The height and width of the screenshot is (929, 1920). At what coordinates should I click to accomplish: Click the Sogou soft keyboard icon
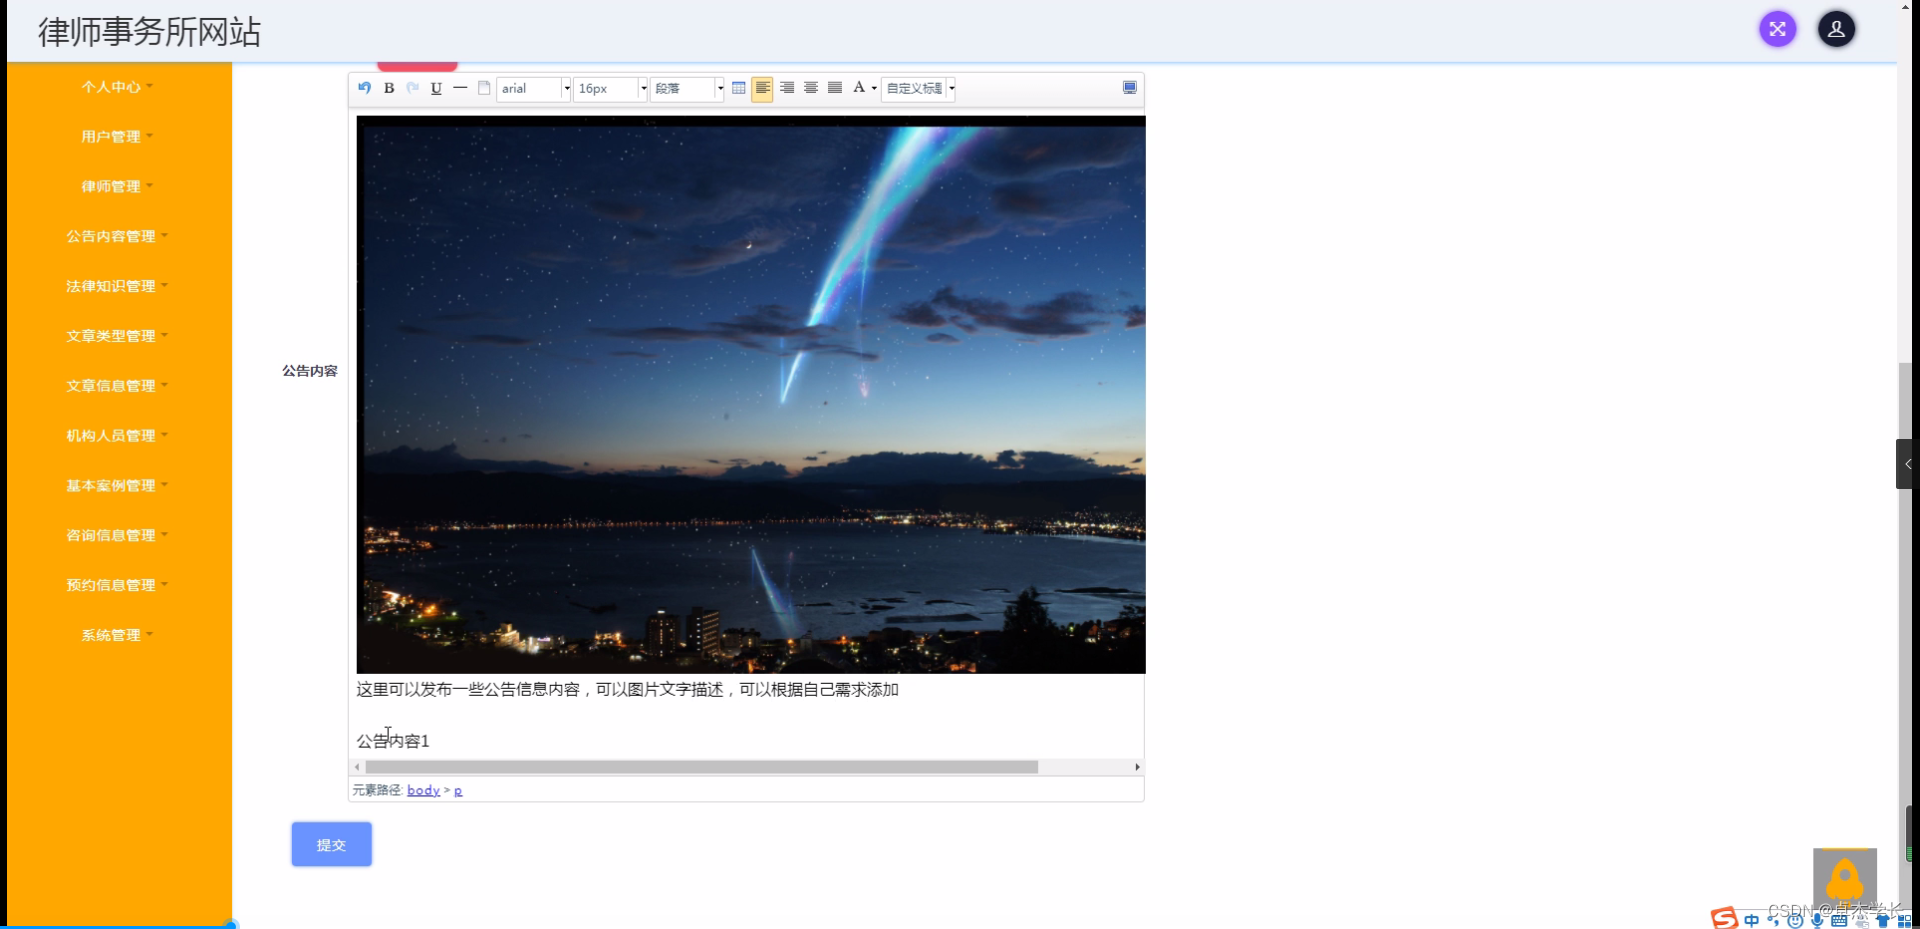(1839, 921)
